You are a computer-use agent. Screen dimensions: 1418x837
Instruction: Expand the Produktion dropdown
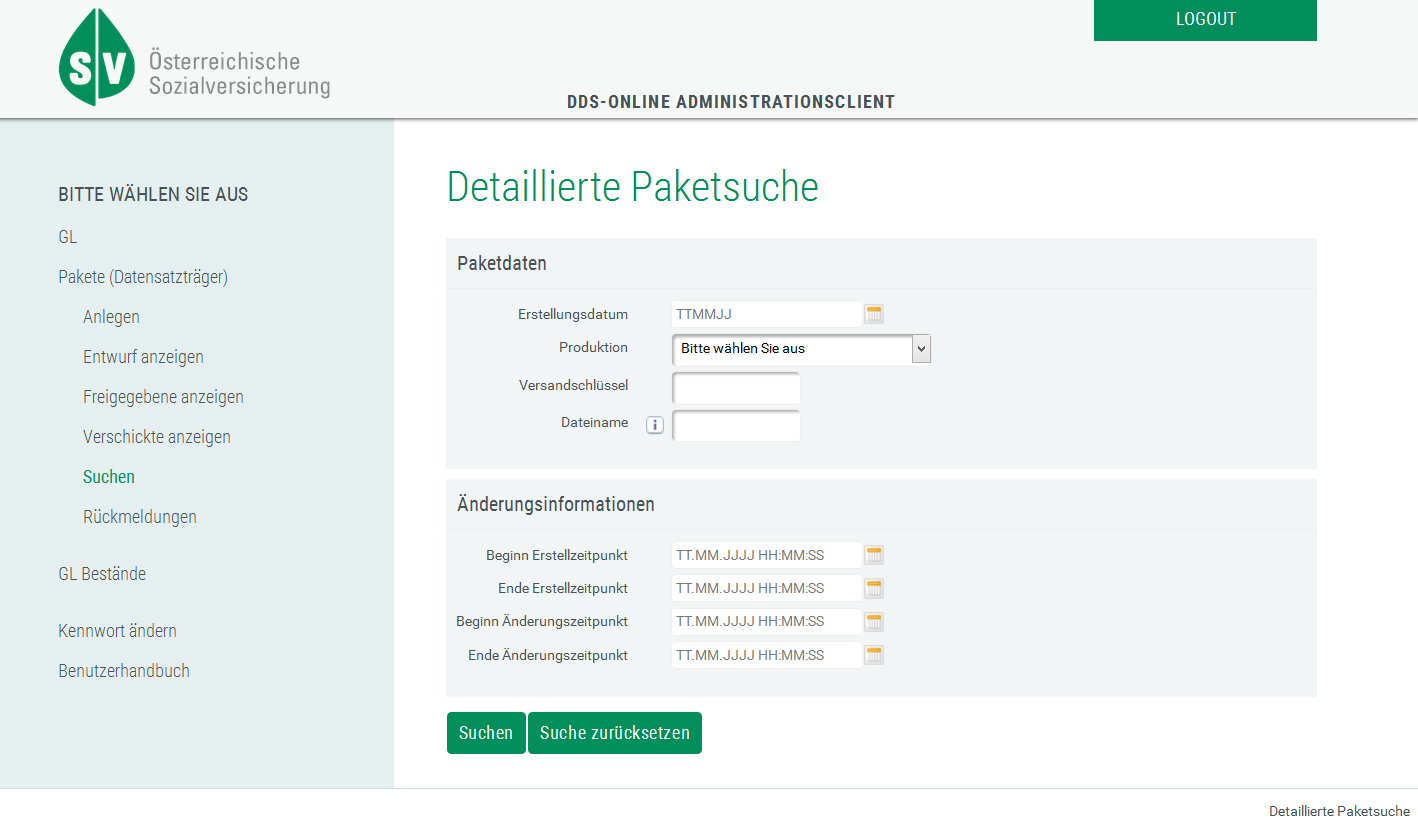[x=801, y=349]
